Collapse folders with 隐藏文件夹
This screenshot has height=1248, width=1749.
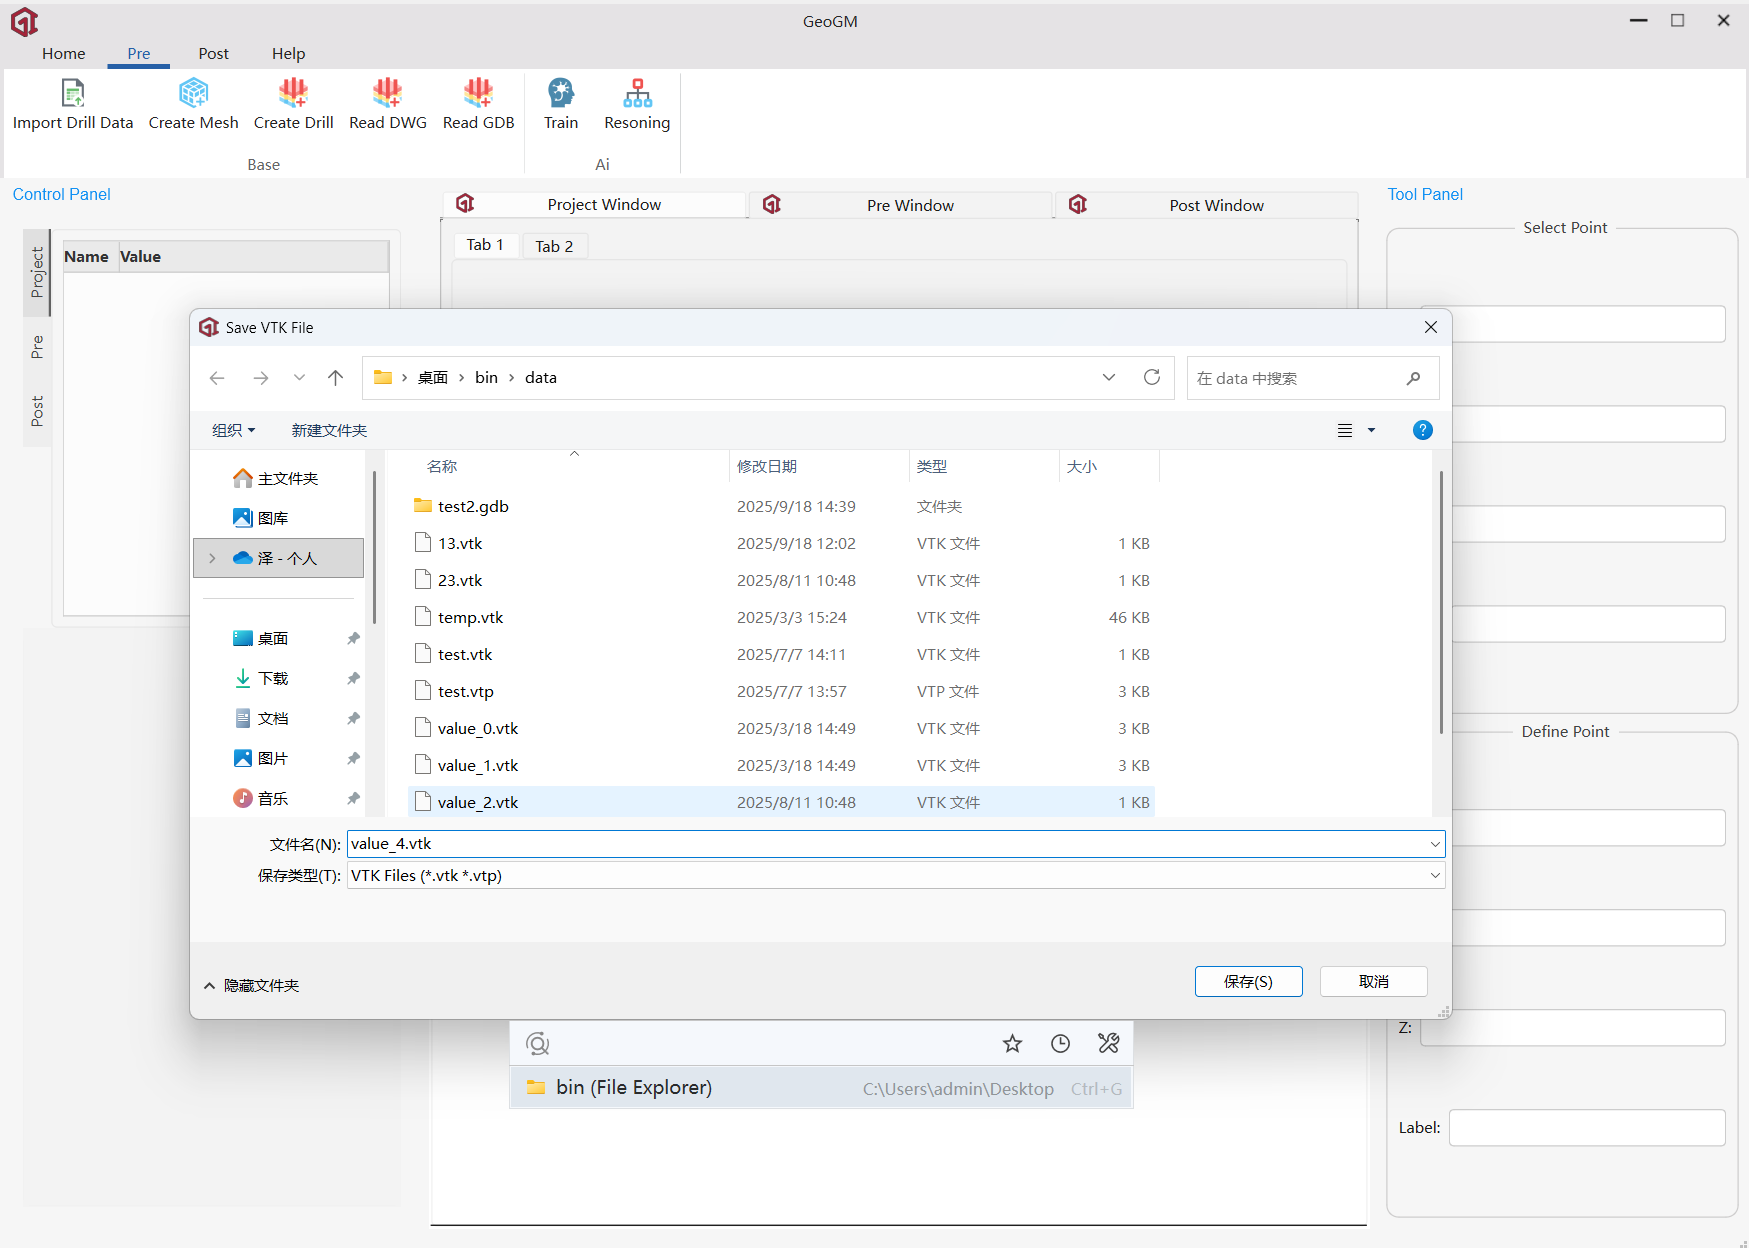(x=252, y=985)
